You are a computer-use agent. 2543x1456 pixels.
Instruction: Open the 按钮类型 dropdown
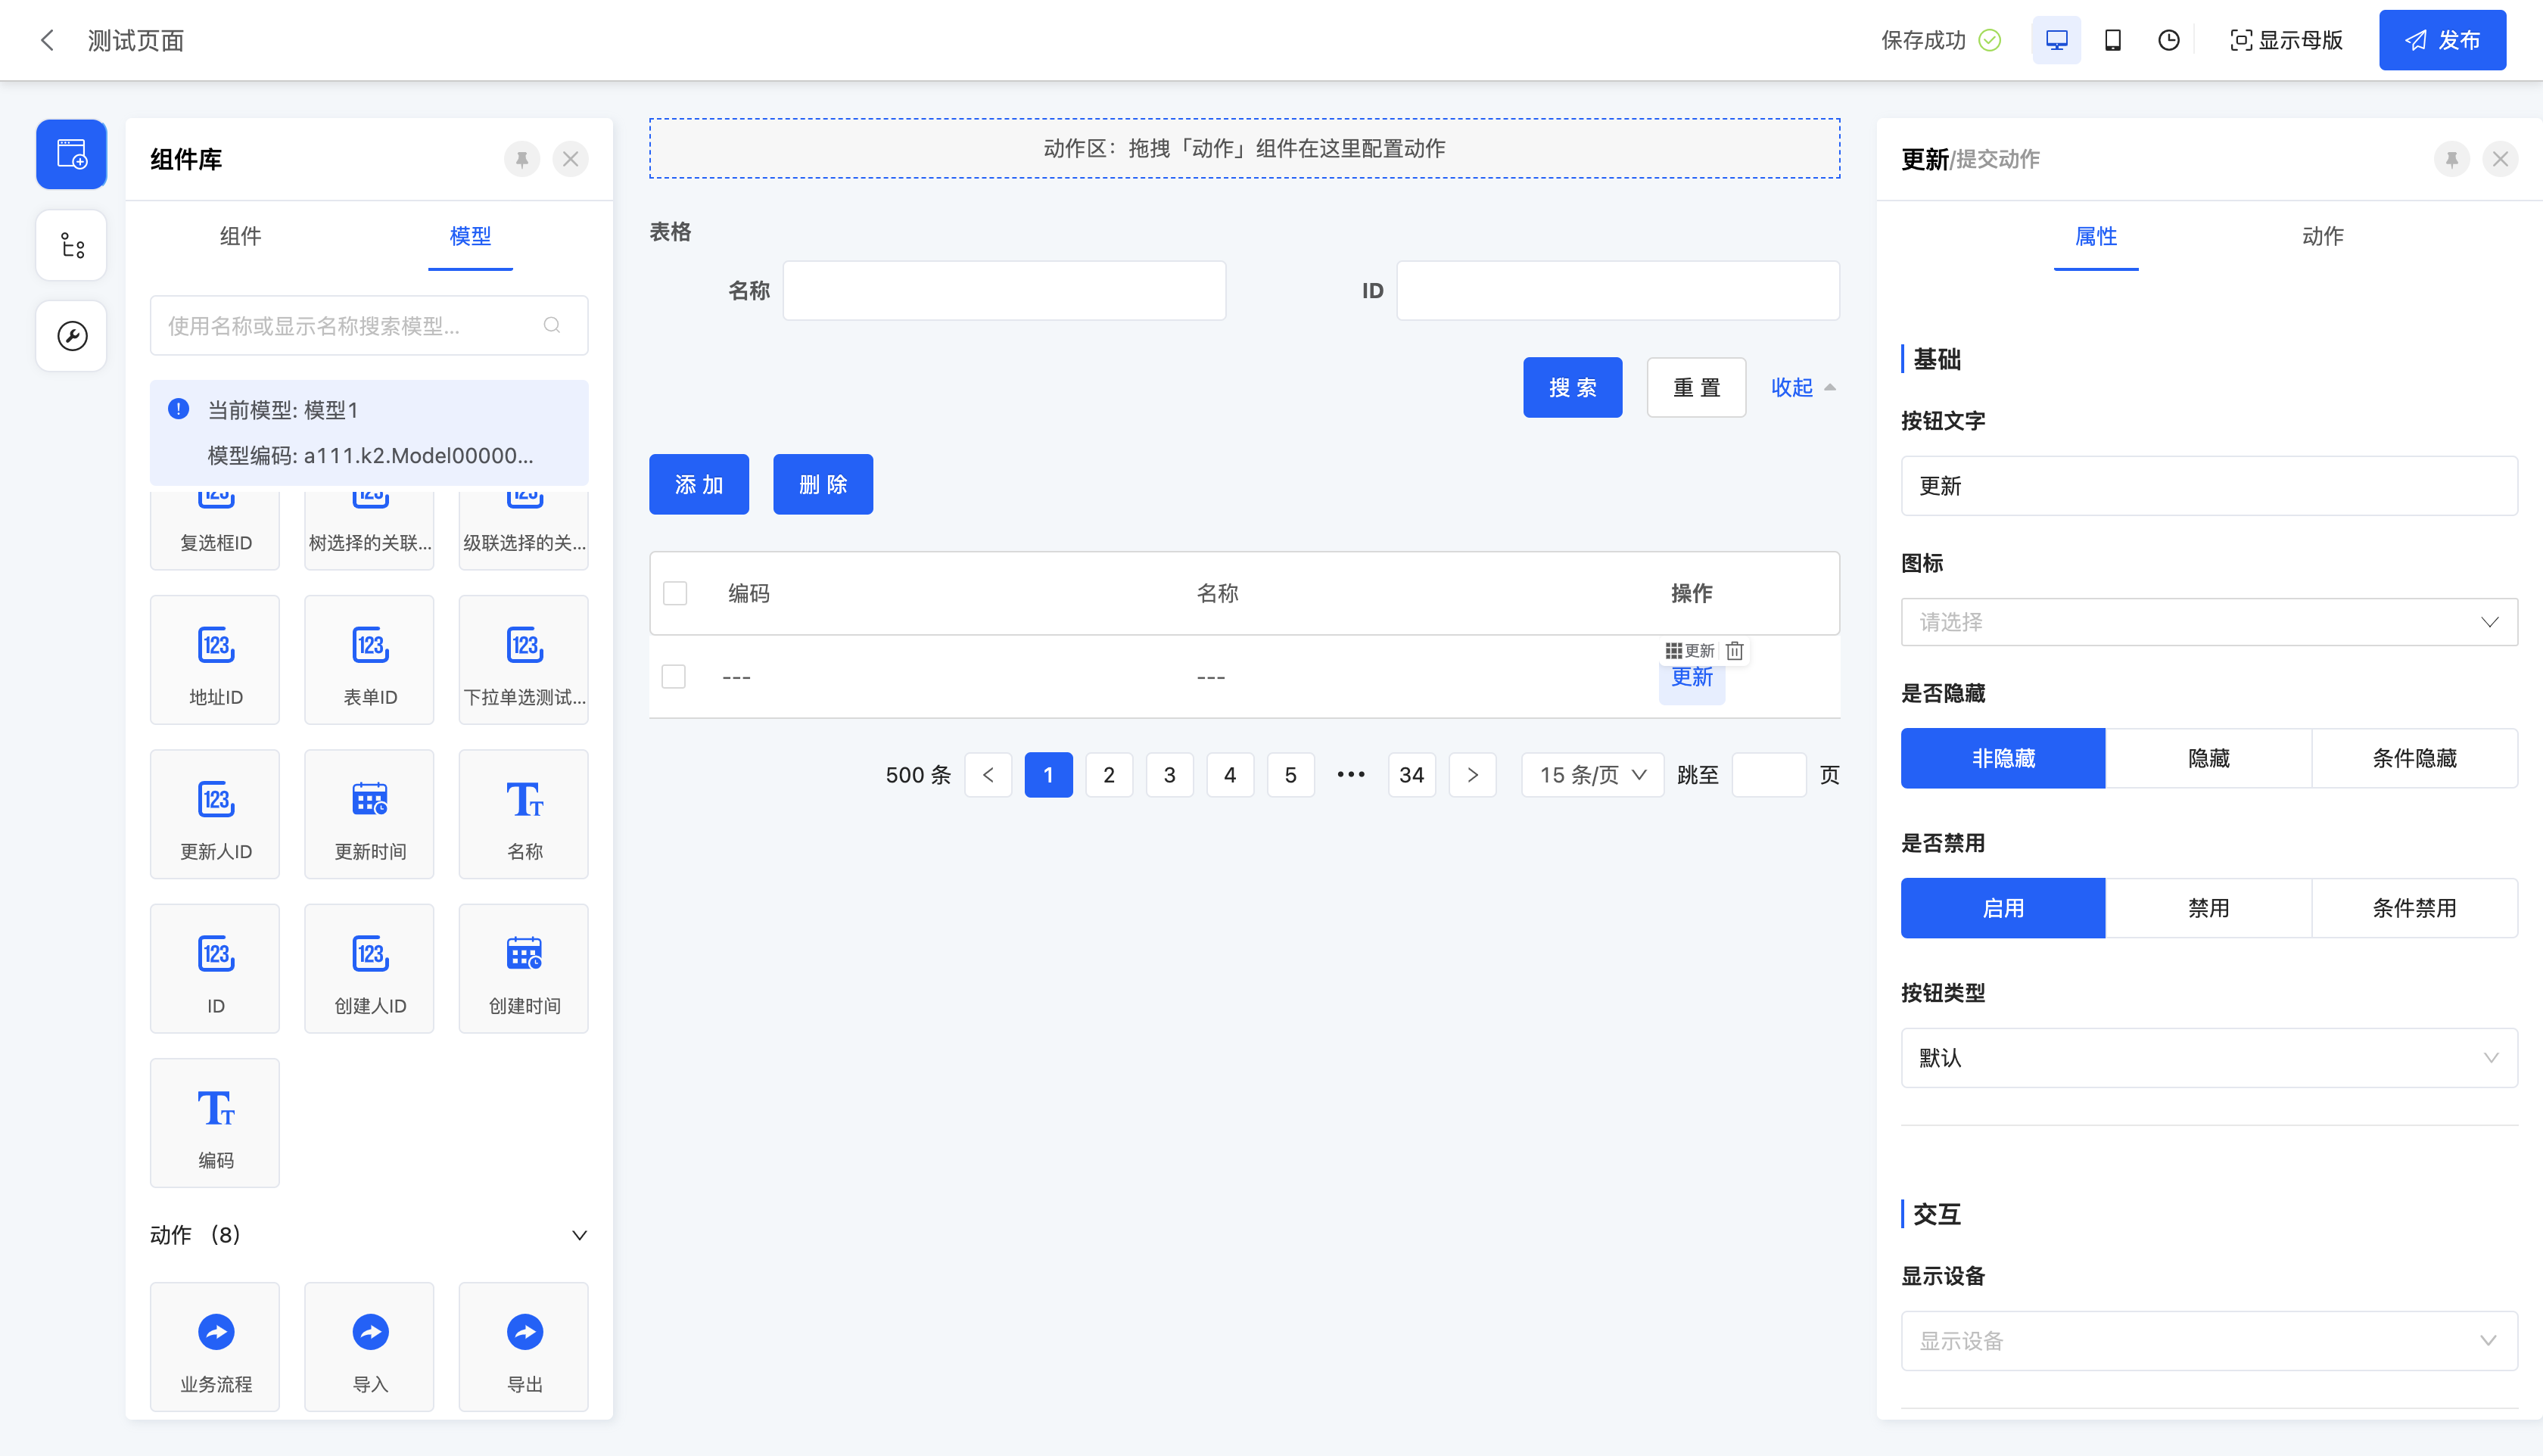click(x=2208, y=1058)
